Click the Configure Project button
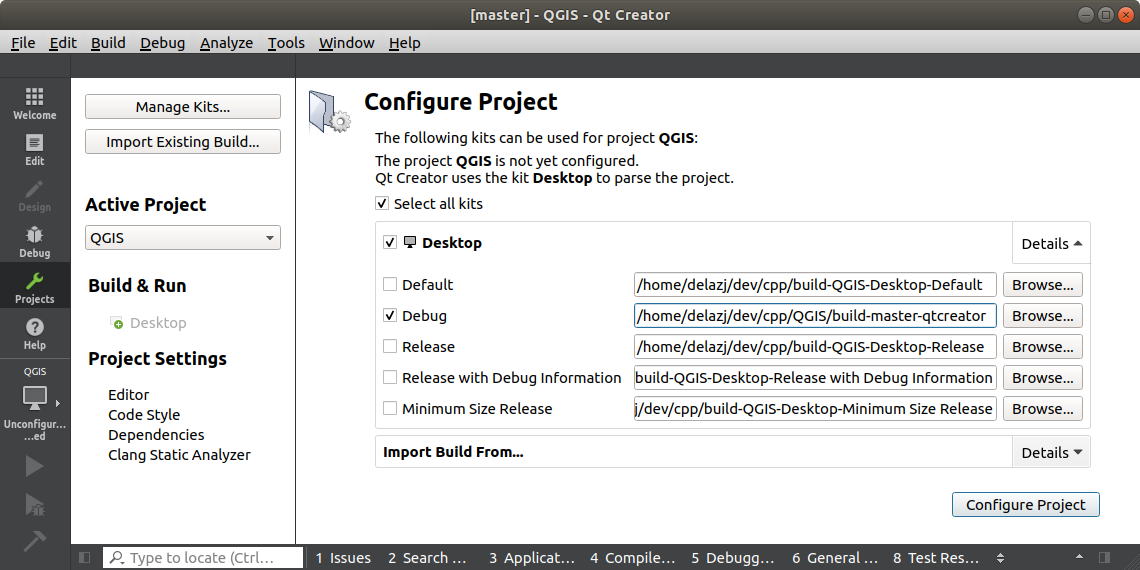This screenshot has width=1140, height=570. 1025,505
